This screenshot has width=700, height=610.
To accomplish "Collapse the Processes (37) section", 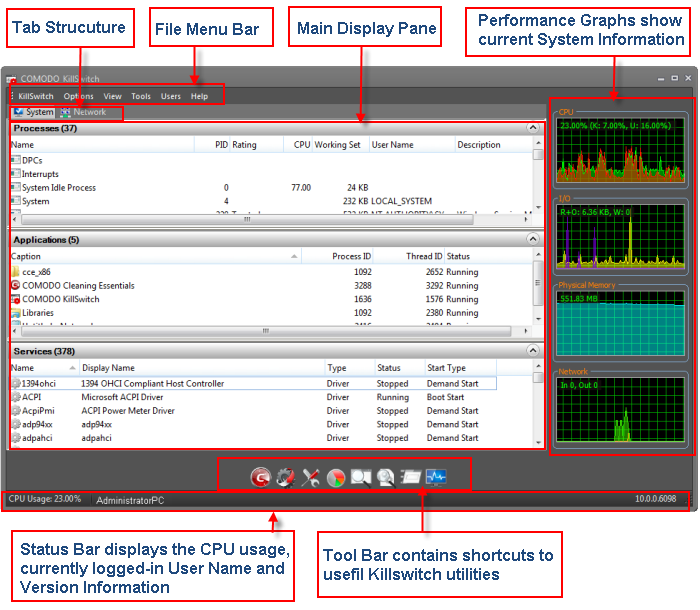I will (533, 128).
